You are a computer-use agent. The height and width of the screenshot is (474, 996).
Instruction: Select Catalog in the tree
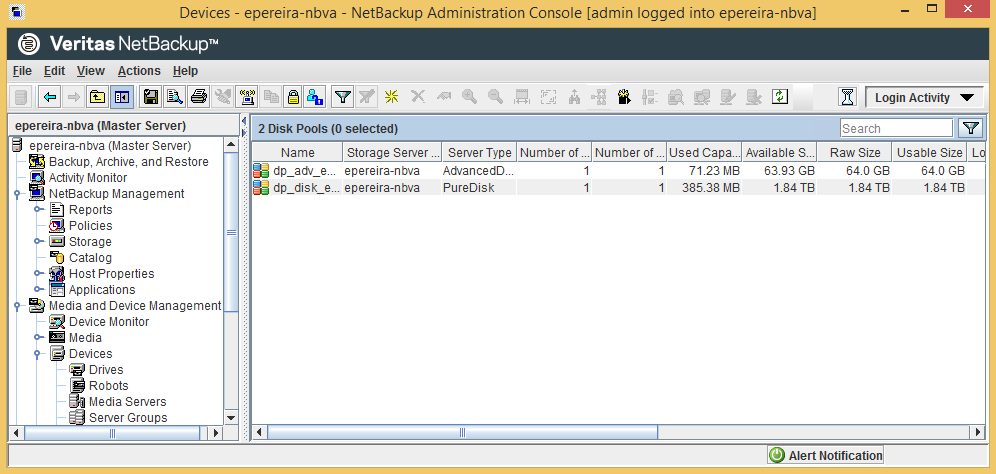pyautogui.click(x=90, y=257)
